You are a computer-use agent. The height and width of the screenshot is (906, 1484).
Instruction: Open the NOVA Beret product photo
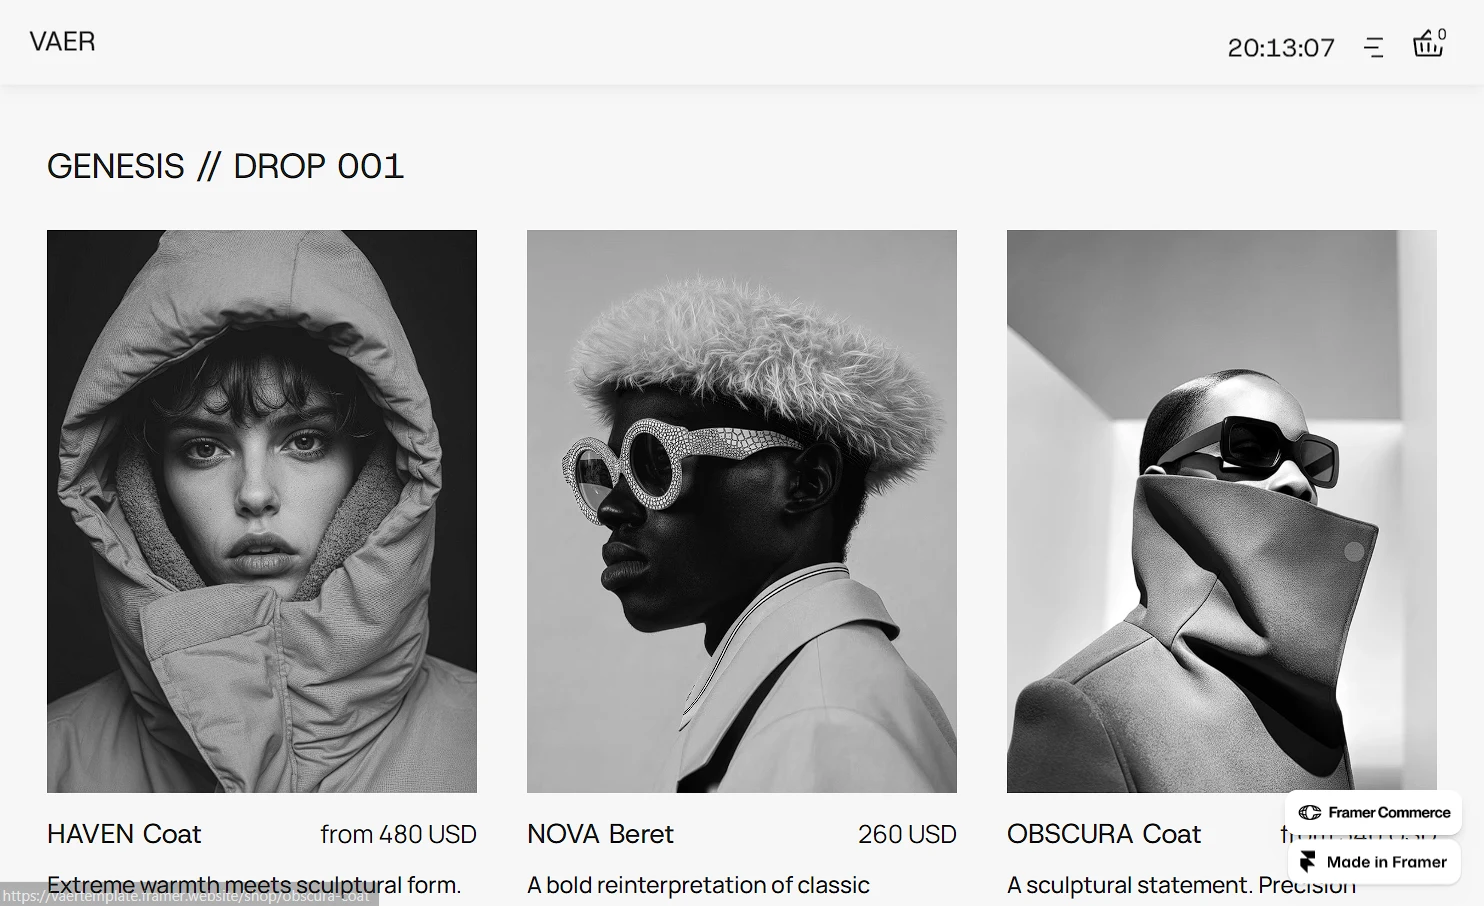click(742, 511)
